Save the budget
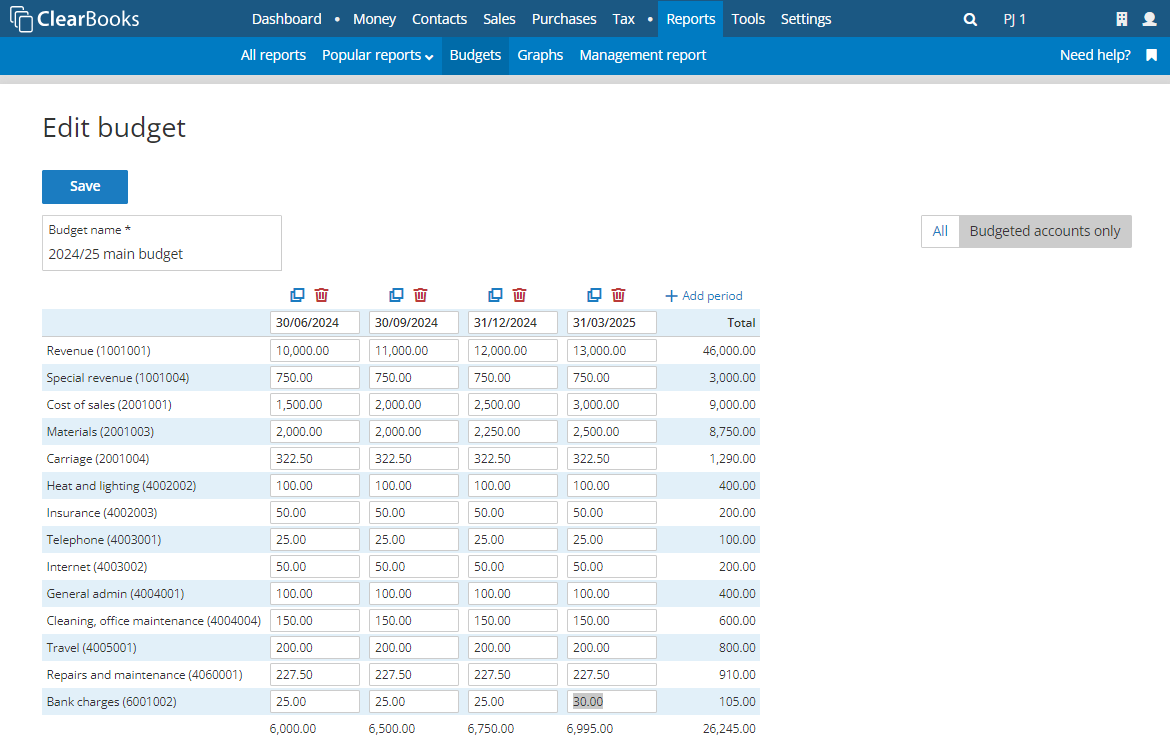The width and height of the screenshot is (1170, 740). click(x=85, y=186)
